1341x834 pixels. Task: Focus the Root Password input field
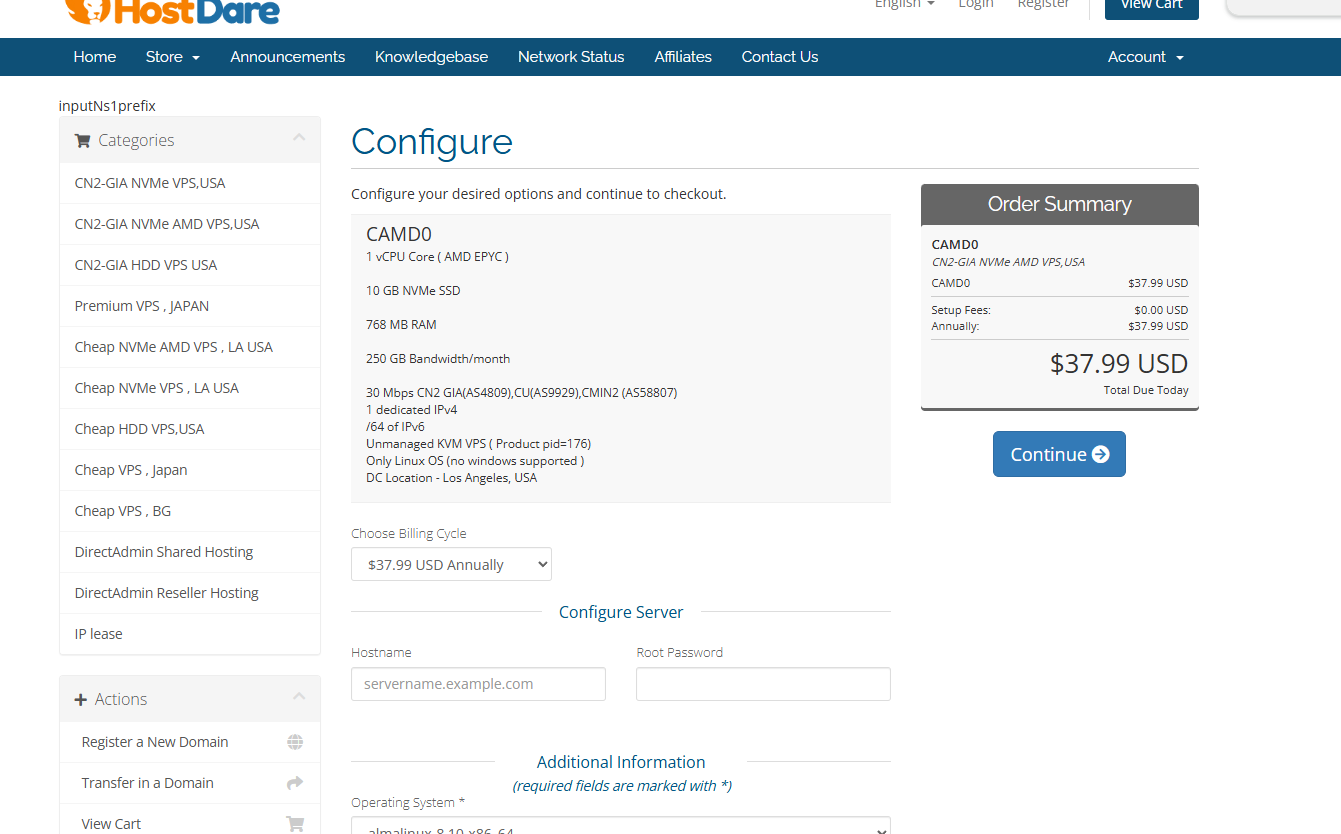point(763,684)
